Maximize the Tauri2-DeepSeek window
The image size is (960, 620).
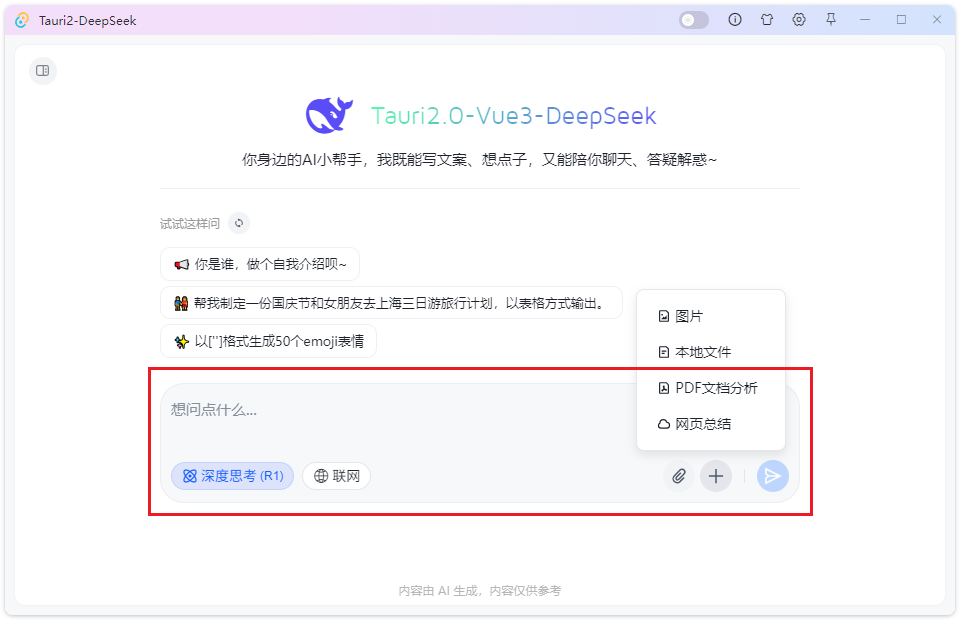point(901,20)
